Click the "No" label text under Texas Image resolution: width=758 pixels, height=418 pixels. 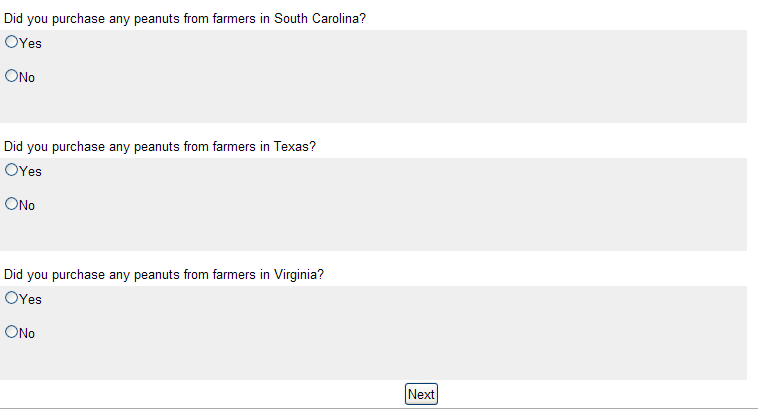(27, 206)
